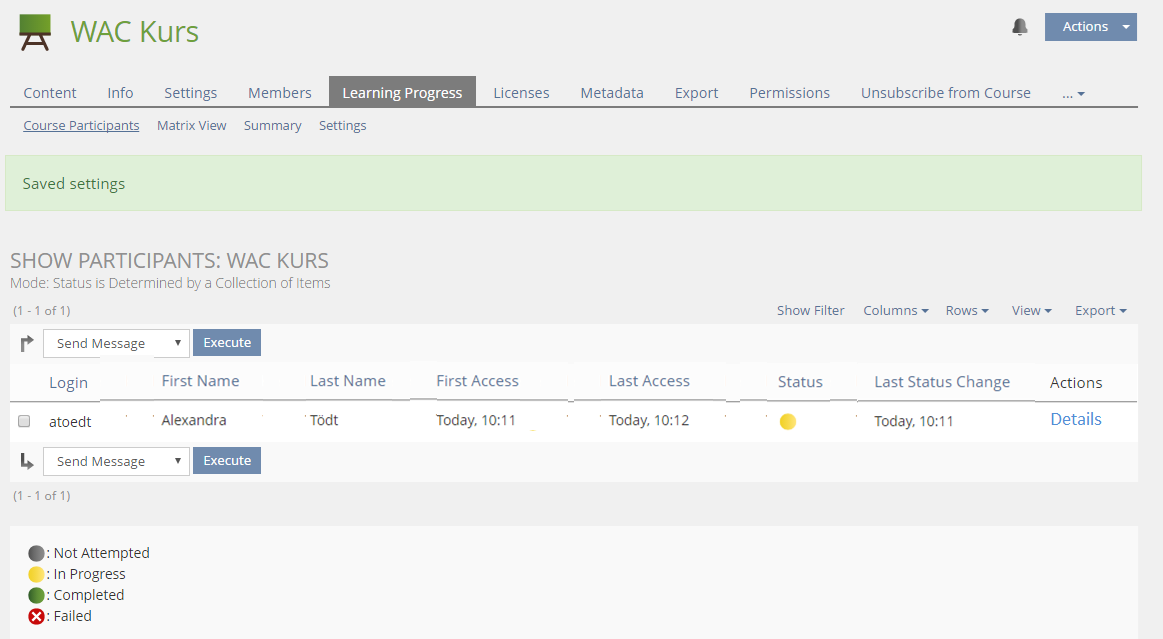Click the yellow In Progress legend icon
The width and height of the screenshot is (1163, 639).
(x=37, y=574)
